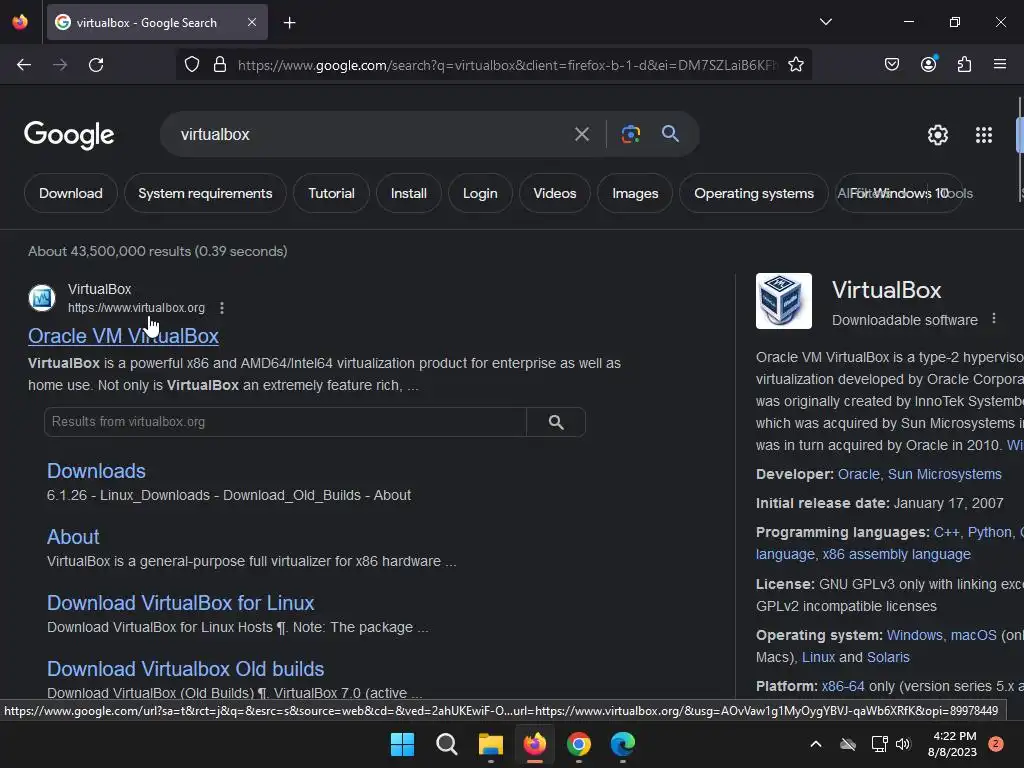
Task: Open the Firefox application menu
Action: tap(1000, 64)
